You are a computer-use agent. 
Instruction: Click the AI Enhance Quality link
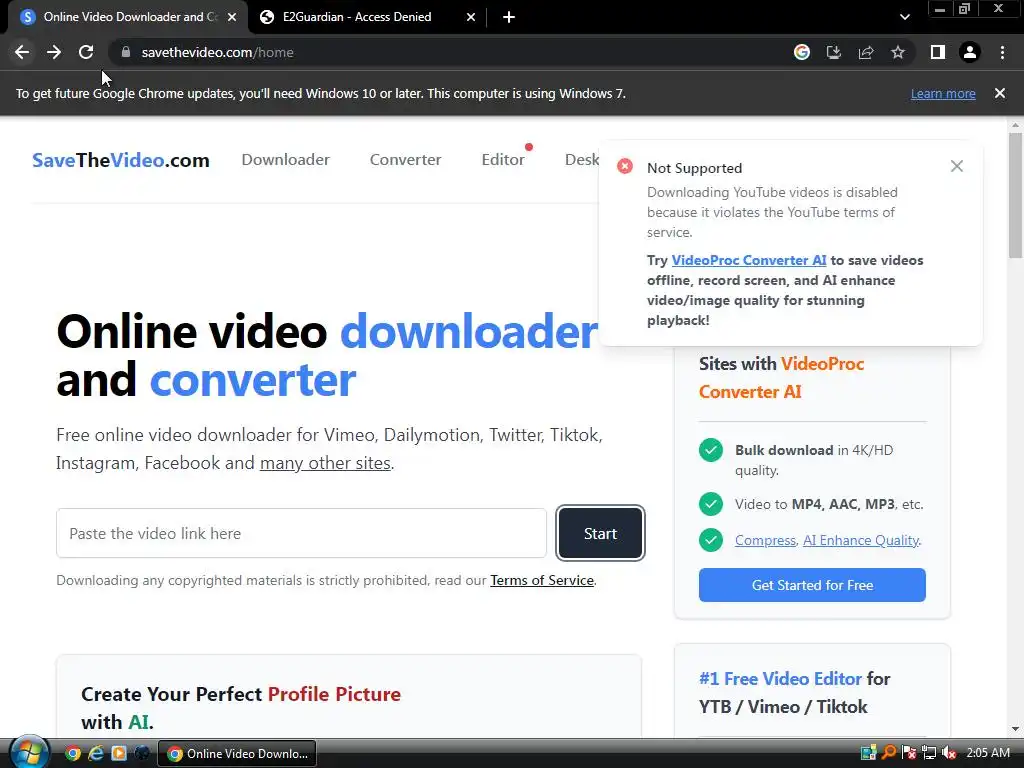(860, 540)
